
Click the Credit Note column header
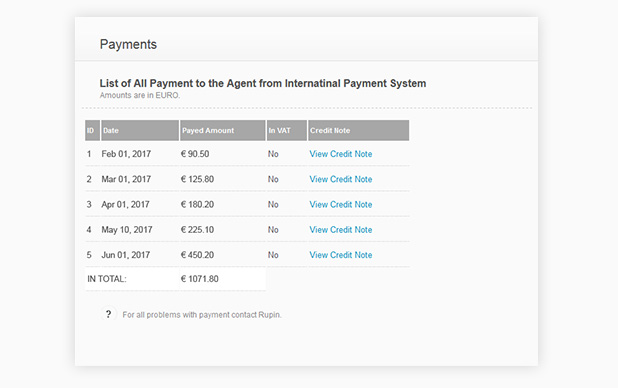coord(359,131)
